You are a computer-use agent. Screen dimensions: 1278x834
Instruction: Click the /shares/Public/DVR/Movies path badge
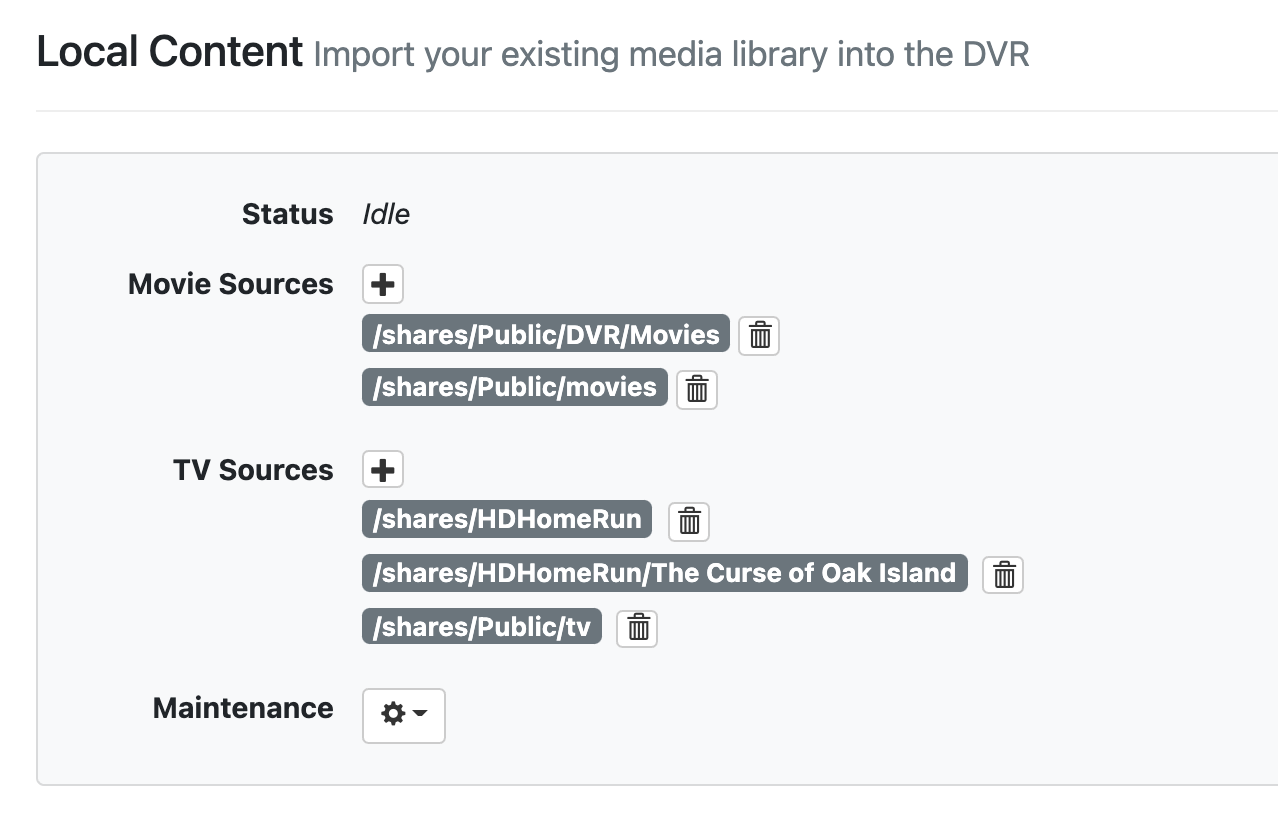pos(545,334)
